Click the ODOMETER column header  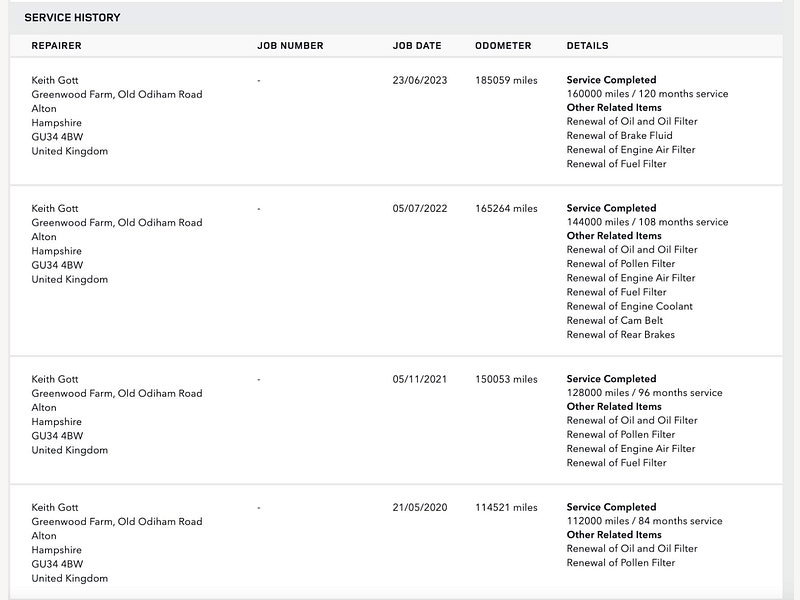click(503, 46)
